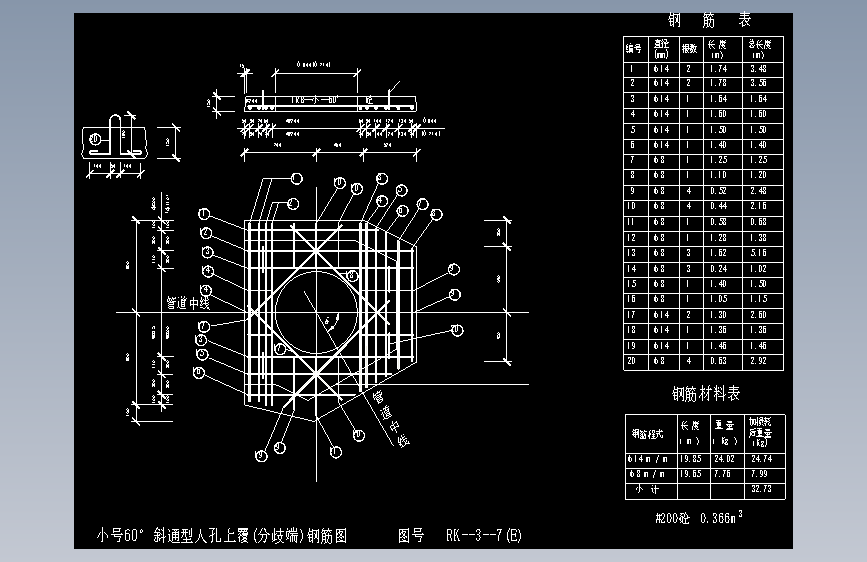Image resolution: width=867 pixels, height=562 pixels.
Task: Click total length value 2.48
Action: click(758, 191)
